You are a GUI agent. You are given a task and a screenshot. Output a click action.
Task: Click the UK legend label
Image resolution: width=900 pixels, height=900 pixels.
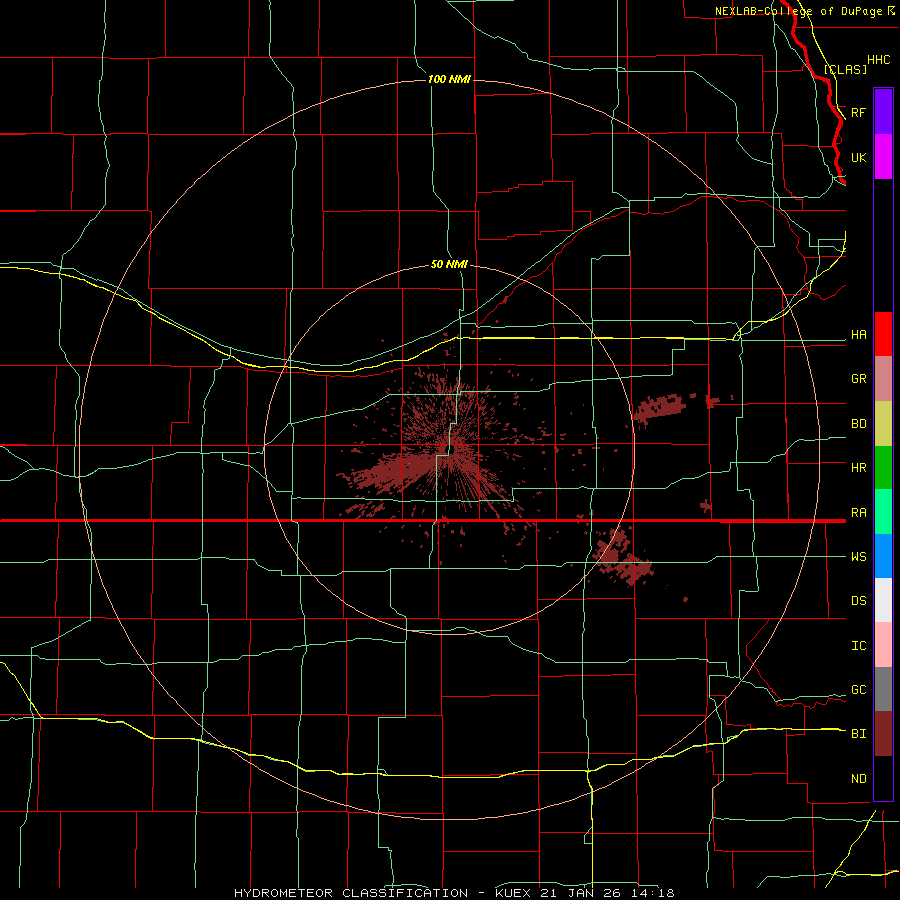coord(858,157)
